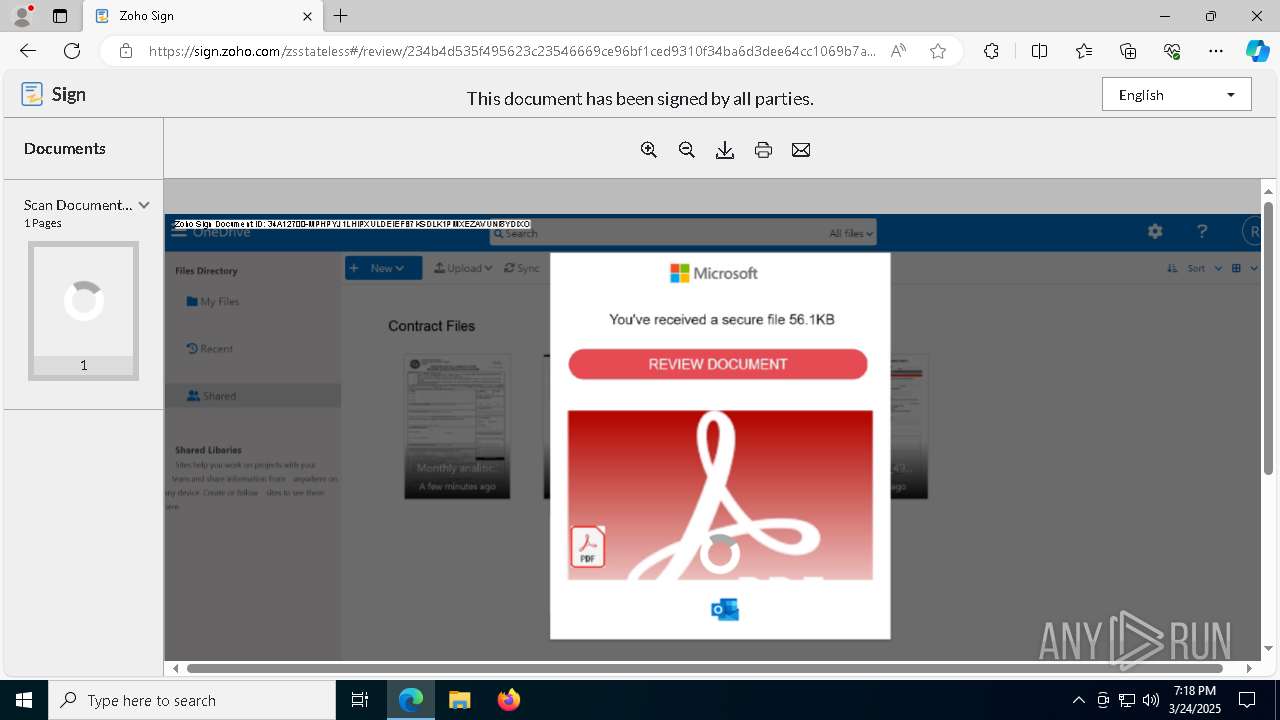This screenshot has height=720, width=1280.
Task: Click the volume icon in system tray
Action: [1151, 700]
